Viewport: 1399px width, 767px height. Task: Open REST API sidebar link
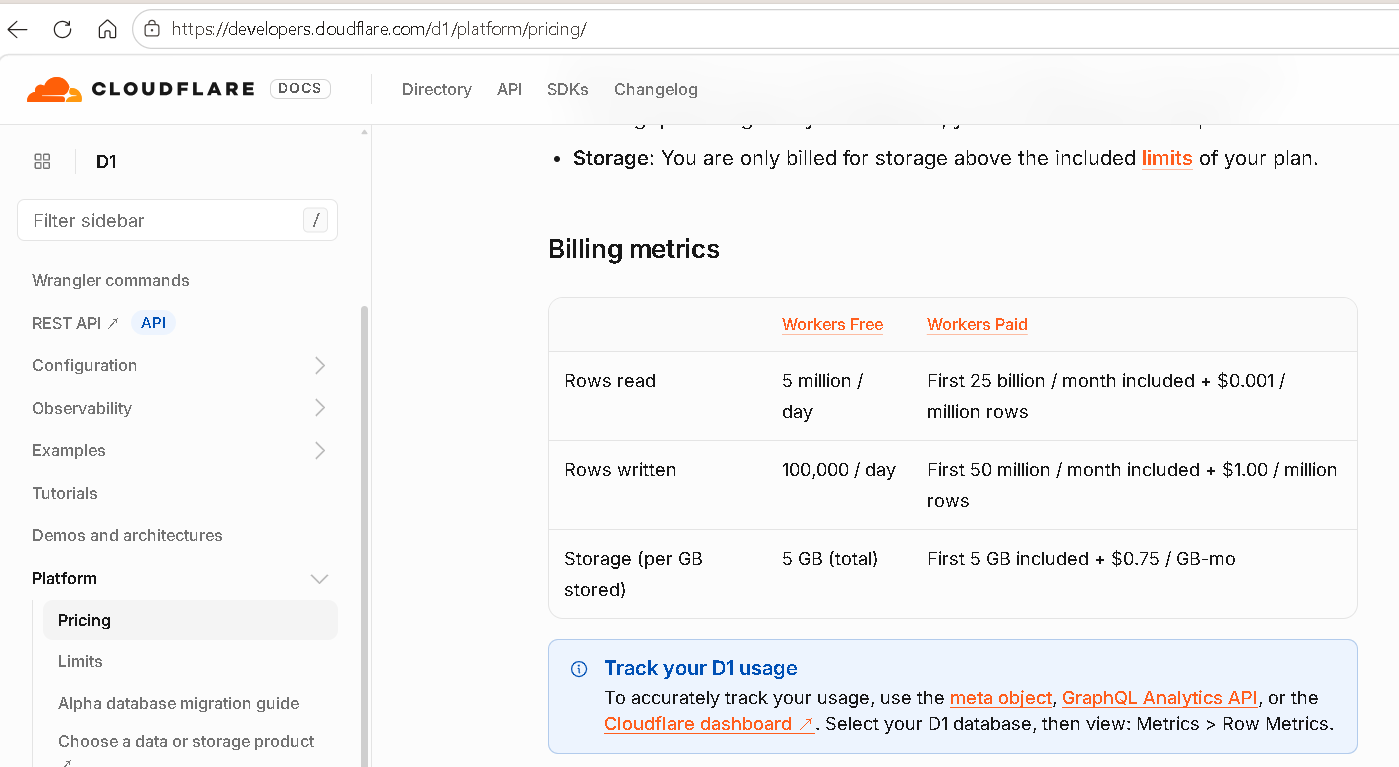(x=75, y=323)
